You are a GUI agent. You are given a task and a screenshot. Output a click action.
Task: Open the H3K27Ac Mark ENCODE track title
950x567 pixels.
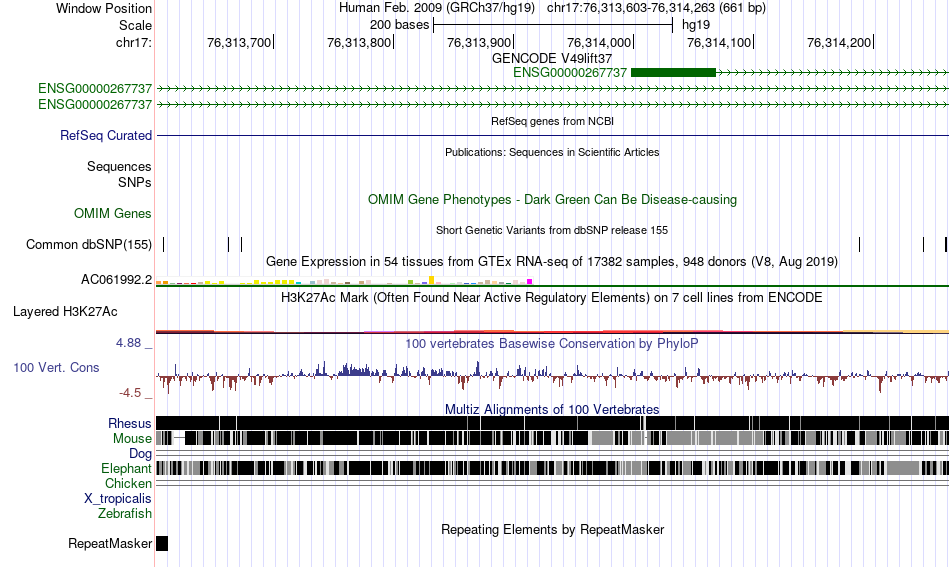tap(552, 297)
